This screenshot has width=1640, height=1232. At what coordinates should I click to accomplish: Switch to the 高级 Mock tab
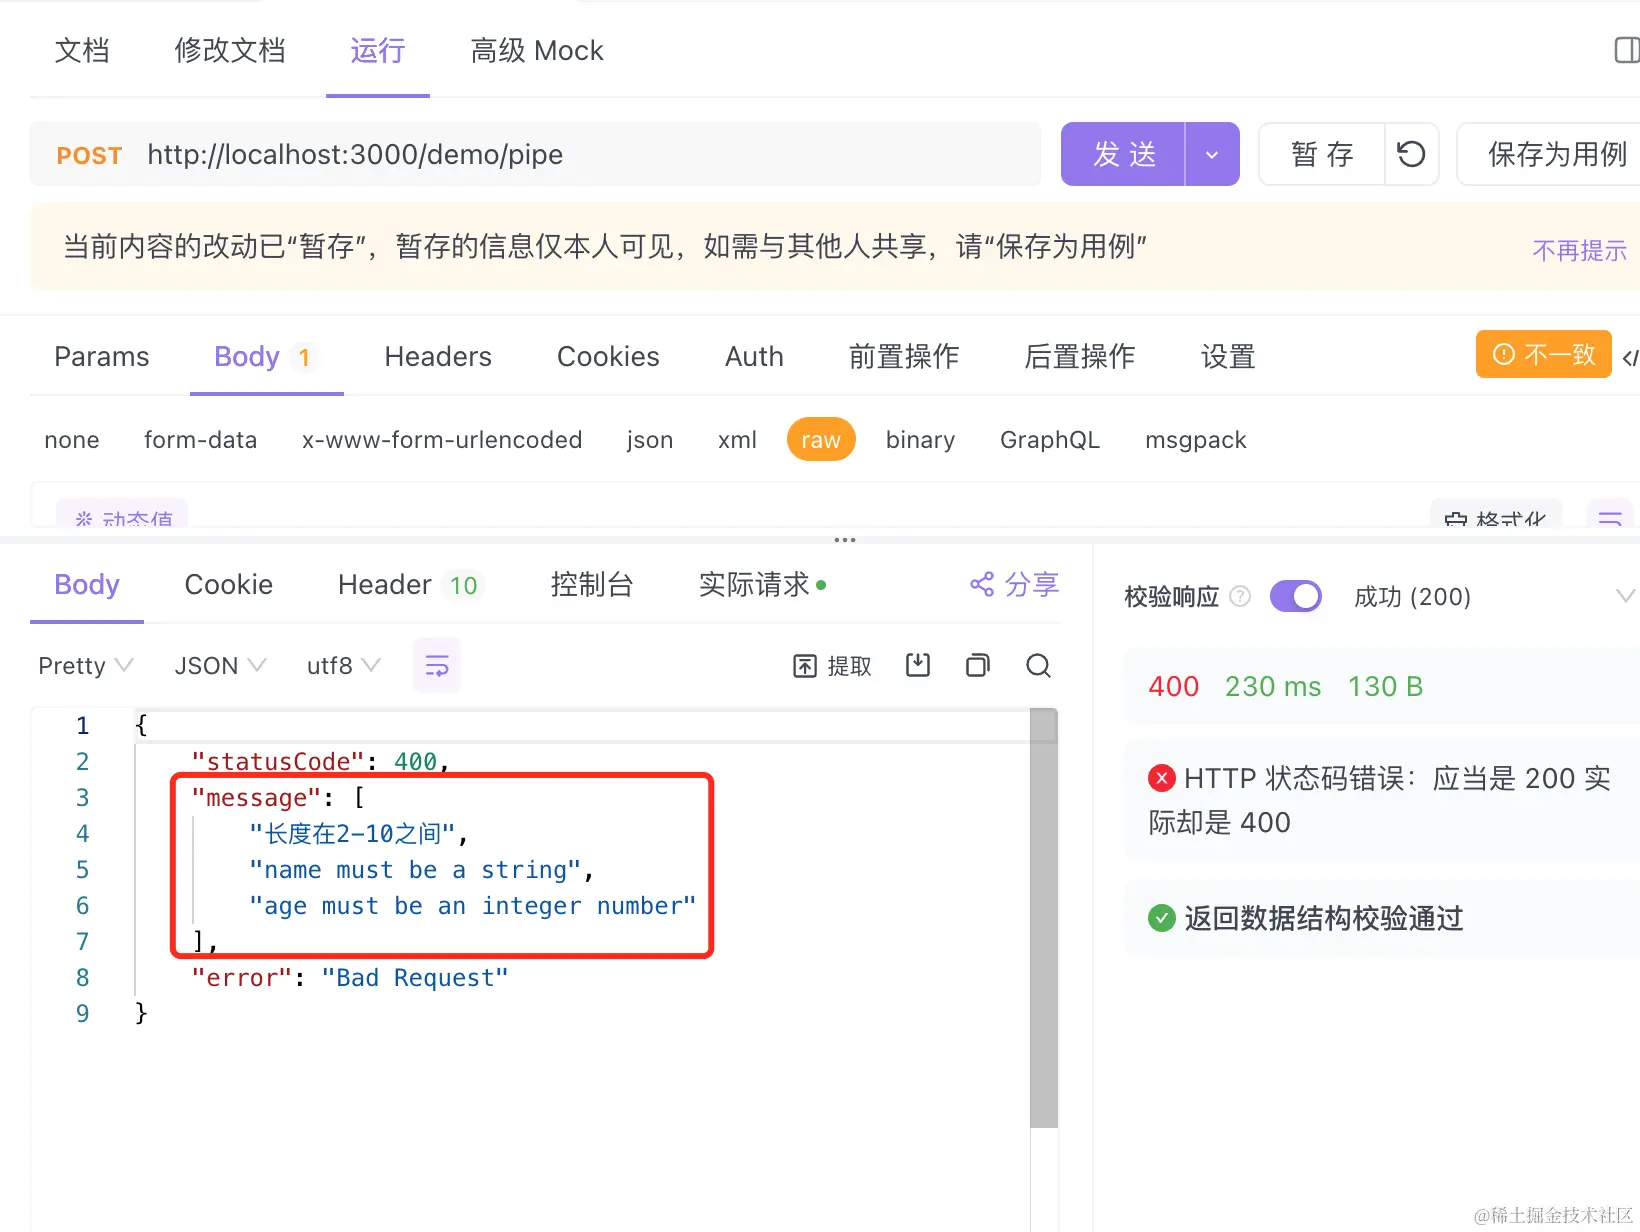(x=537, y=50)
